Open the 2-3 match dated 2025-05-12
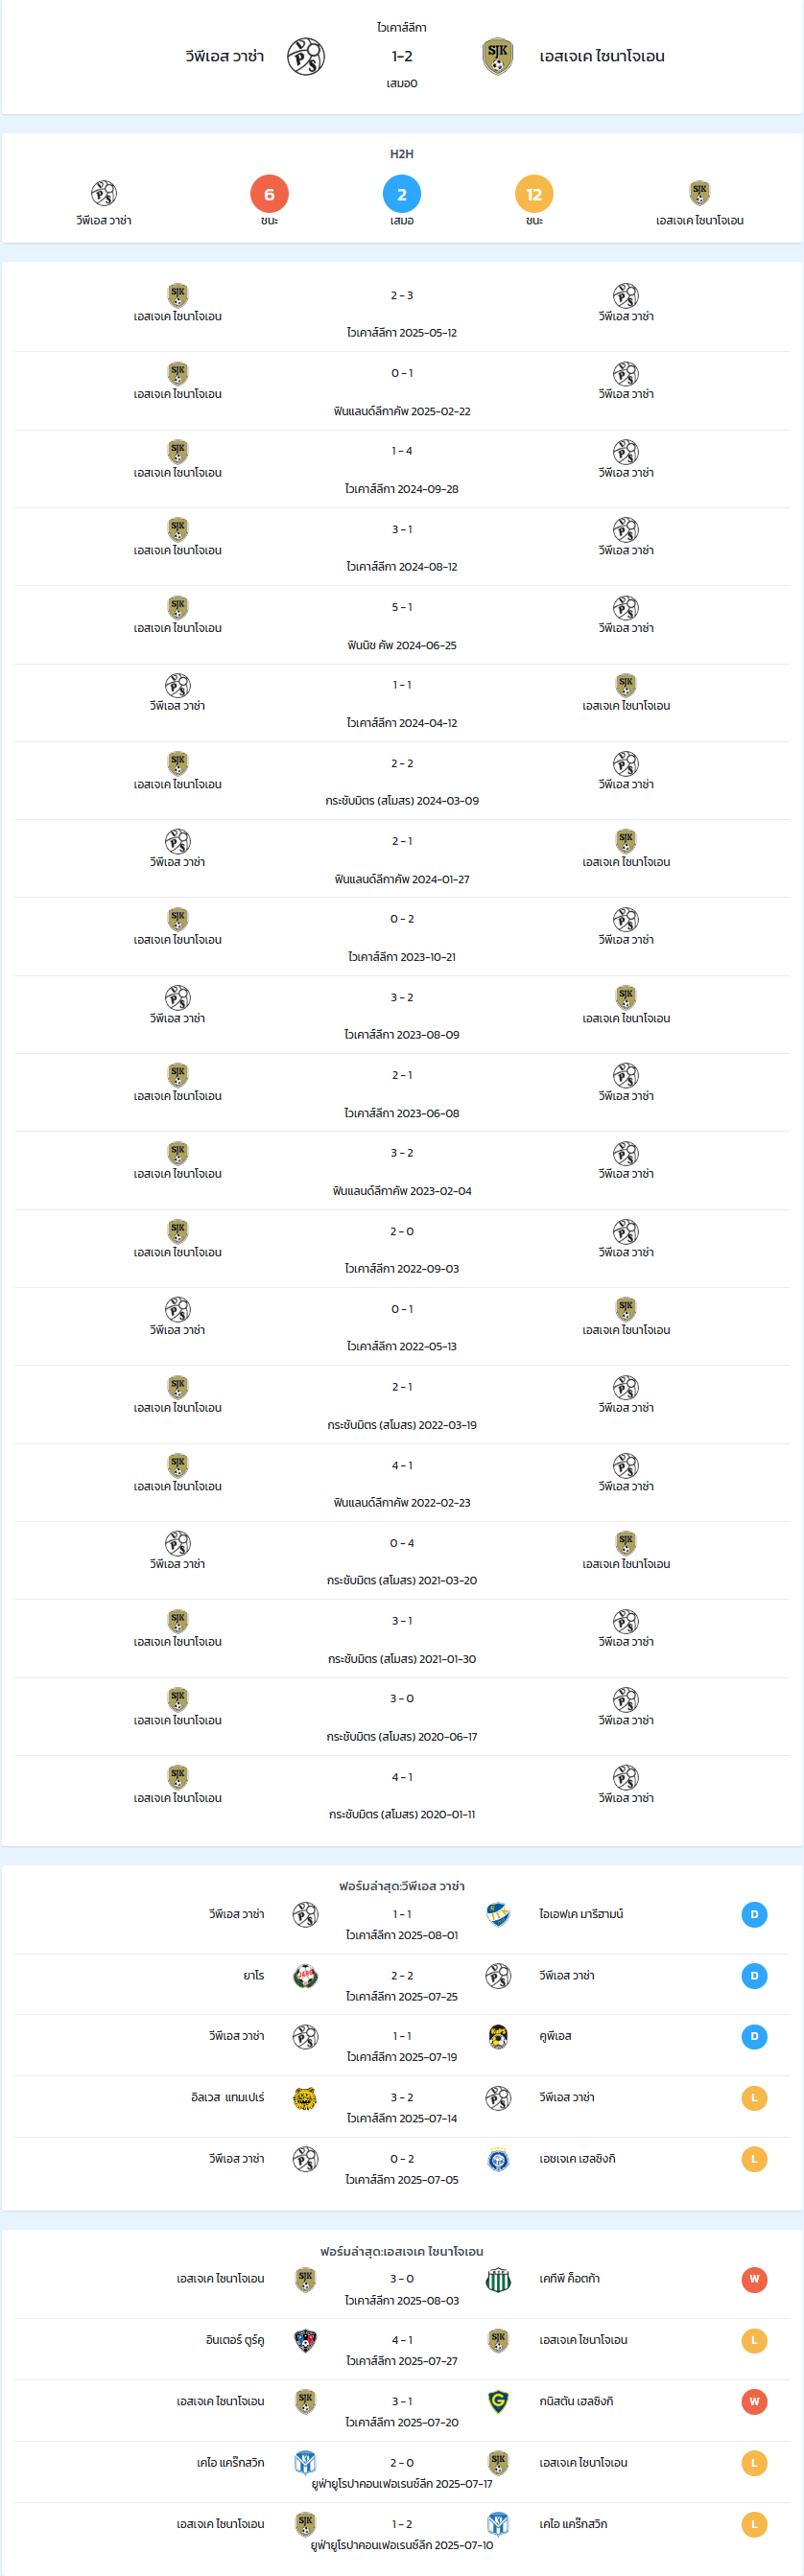This screenshot has height=2576, width=804. pyautogui.click(x=402, y=313)
